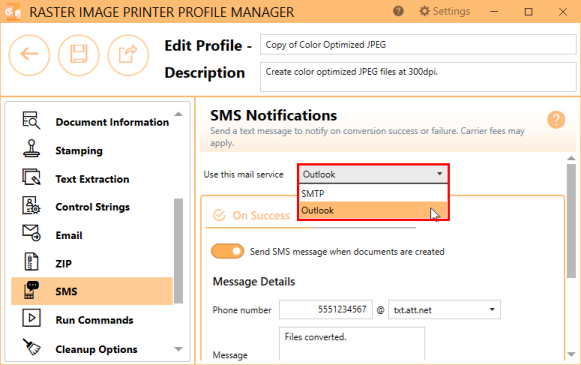Open Settings from the title bar
The image size is (581, 365).
pyautogui.click(x=444, y=11)
